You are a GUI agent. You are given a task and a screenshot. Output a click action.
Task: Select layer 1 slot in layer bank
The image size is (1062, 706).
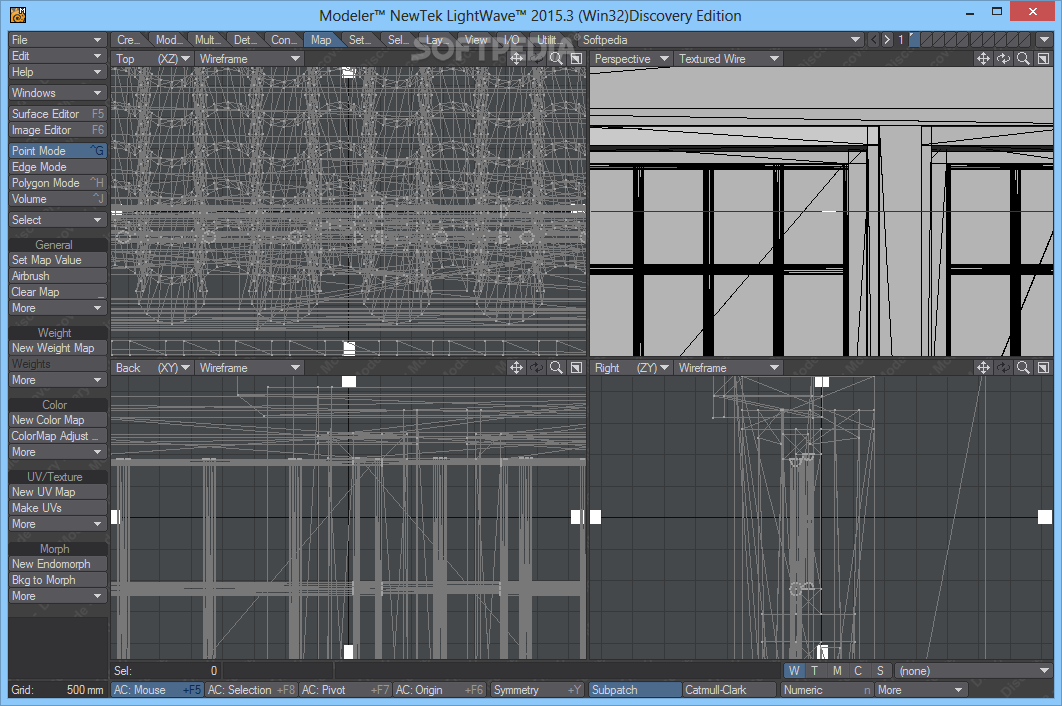(x=914, y=40)
